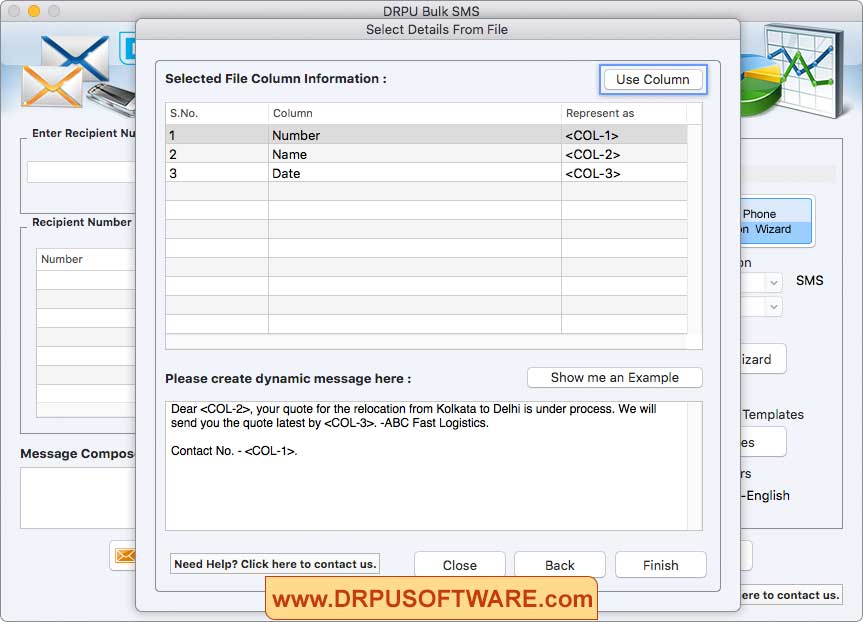The height and width of the screenshot is (622, 863).
Task: Click the Represent as column header
Action: tap(624, 113)
